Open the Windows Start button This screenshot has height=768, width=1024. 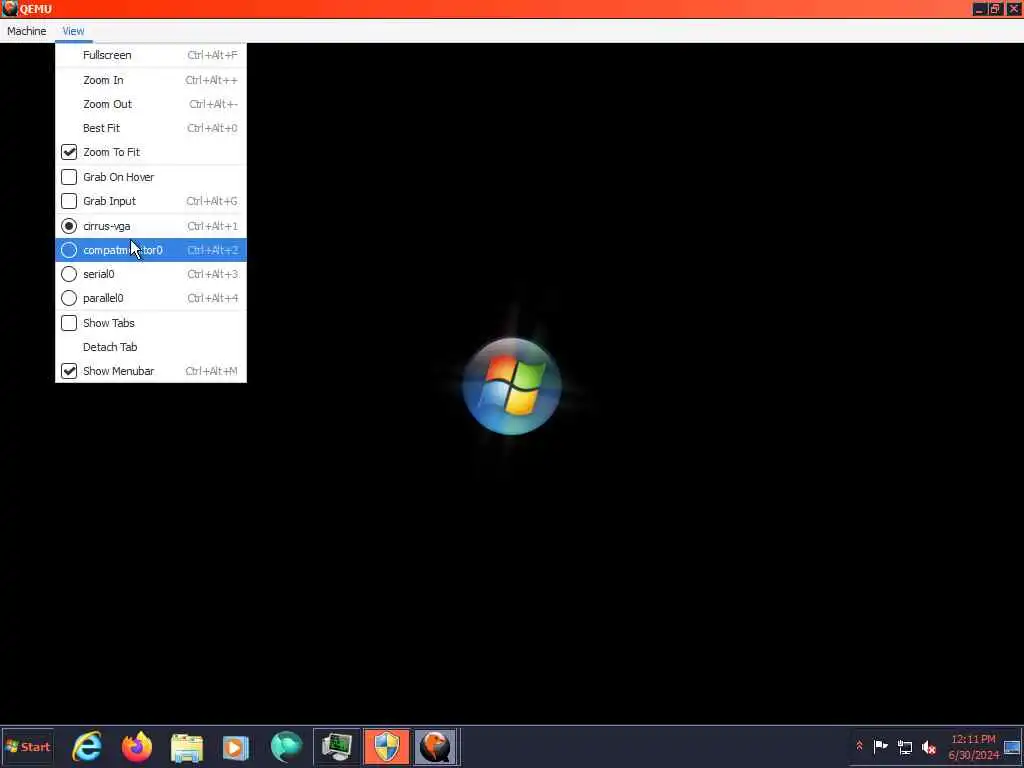pos(27,746)
